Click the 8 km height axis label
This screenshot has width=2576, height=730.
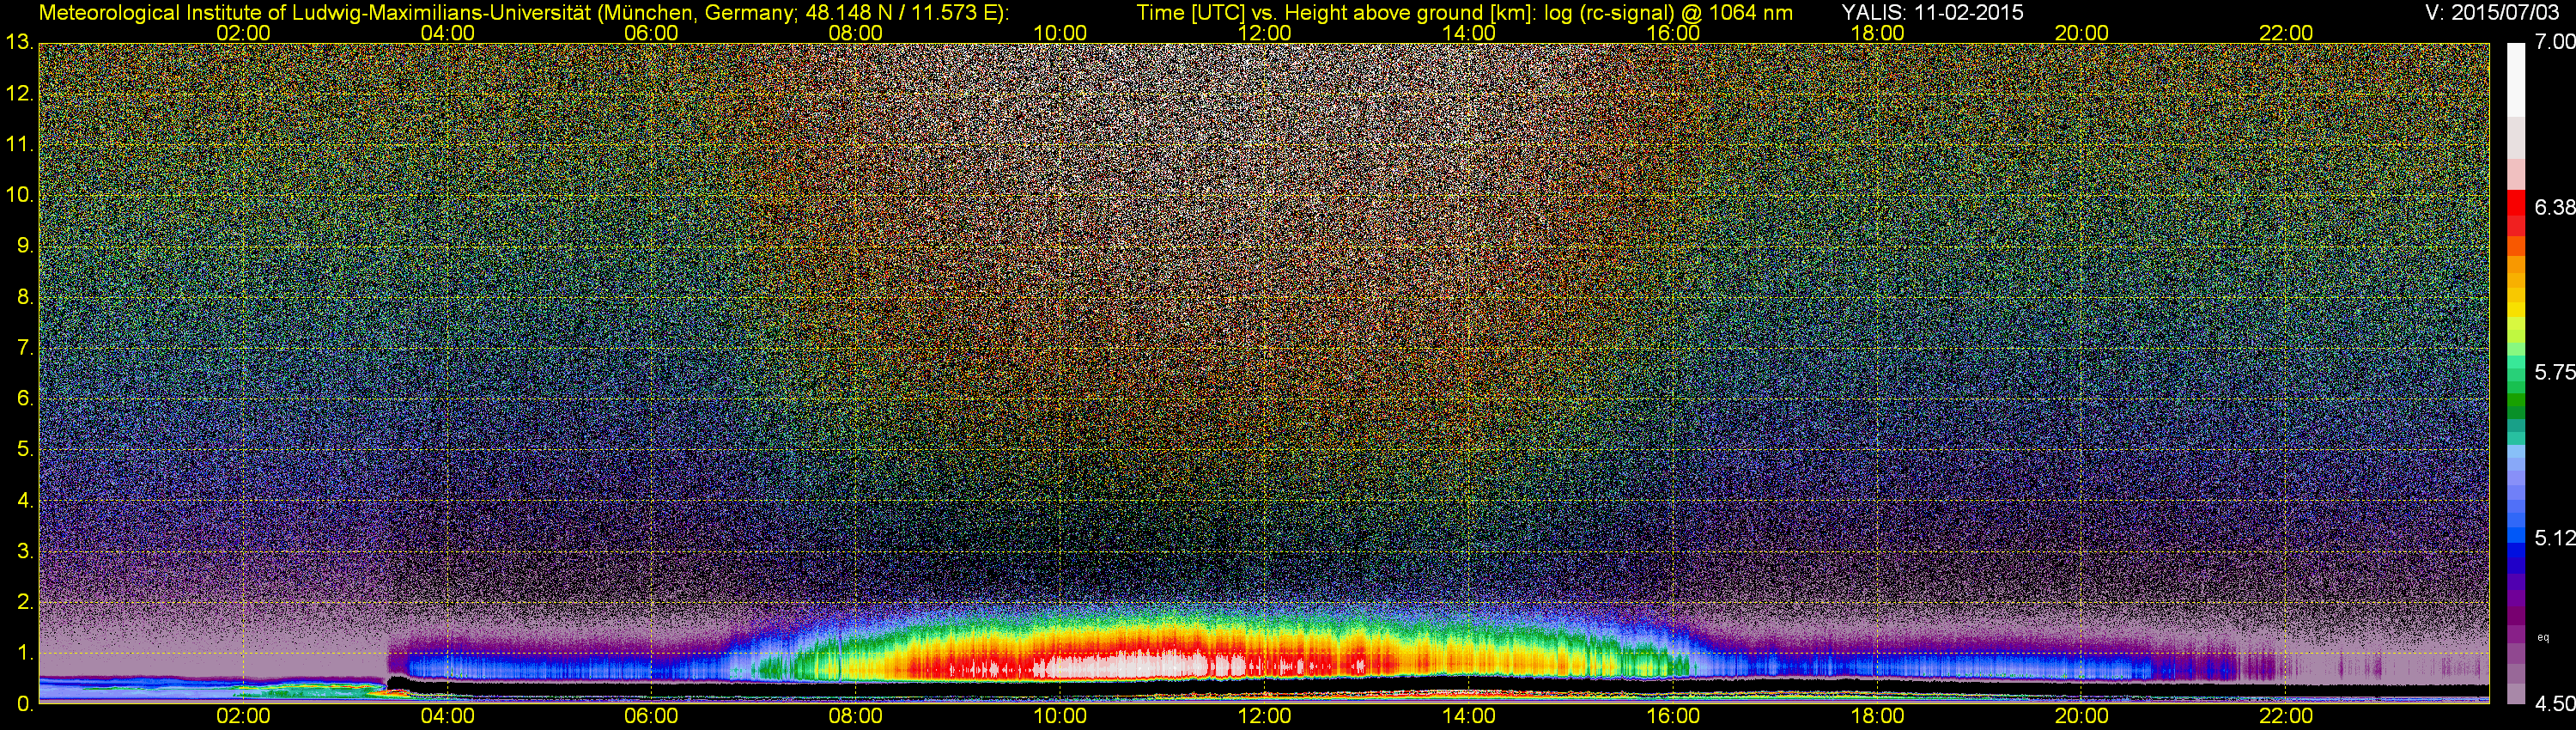pyautogui.click(x=24, y=297)
